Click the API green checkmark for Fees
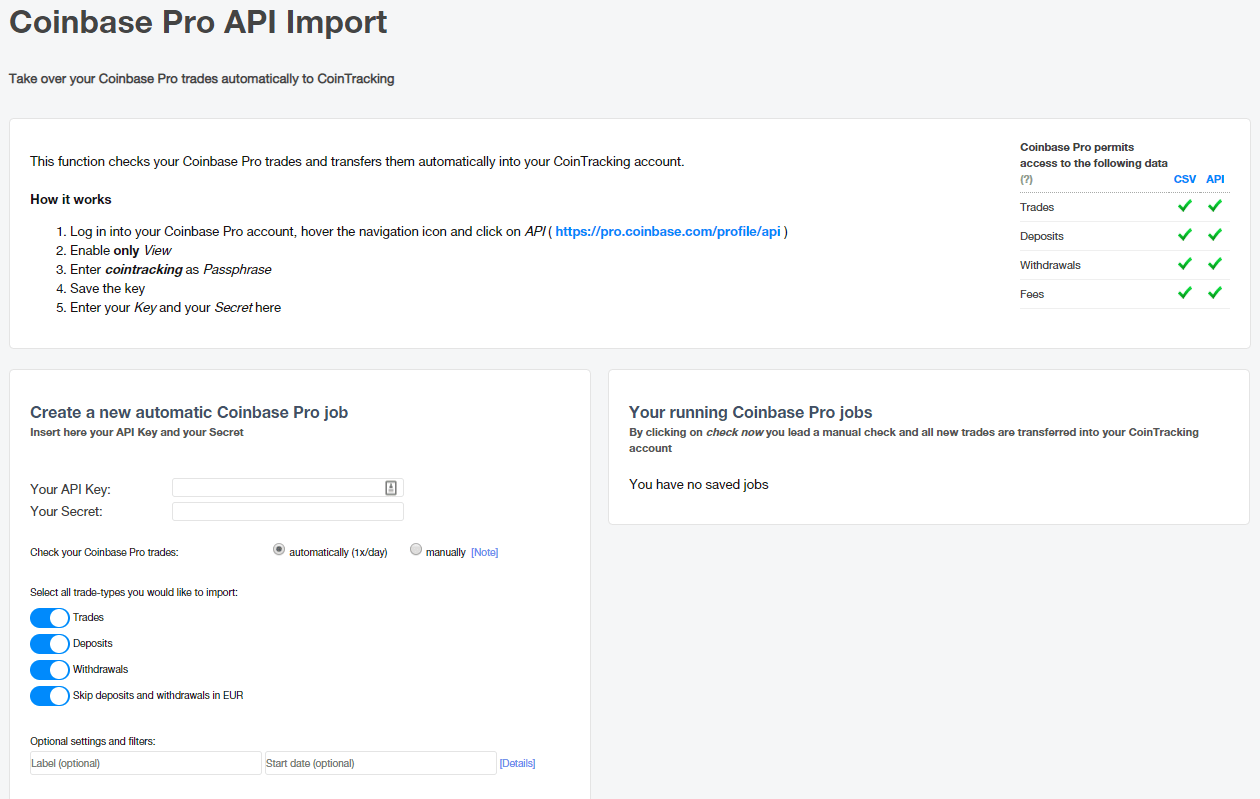 (x=1215, y=293)
